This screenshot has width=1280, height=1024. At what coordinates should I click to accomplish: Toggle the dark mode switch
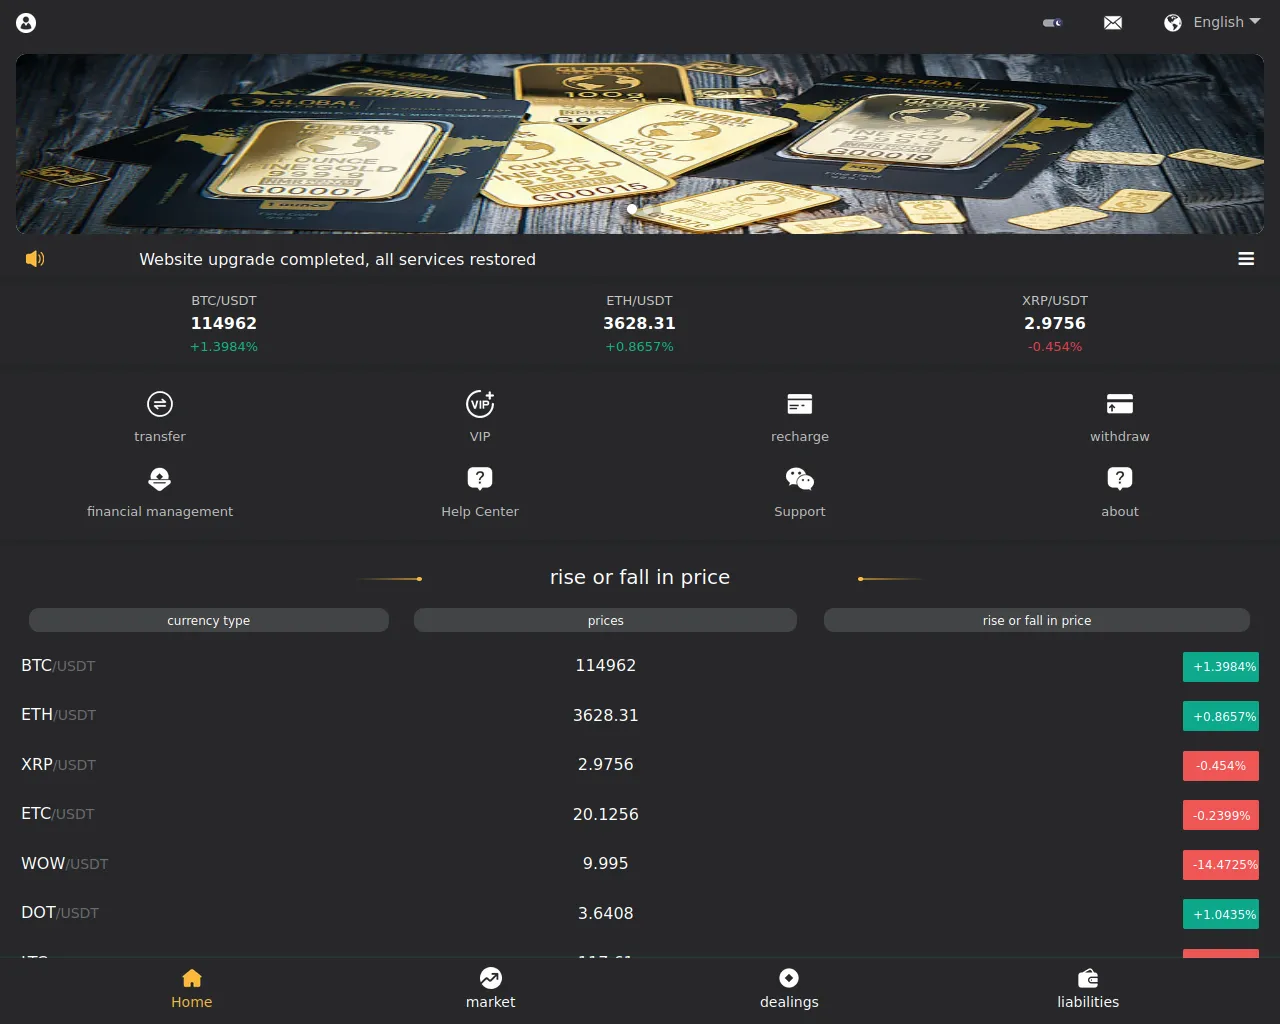1052,22
